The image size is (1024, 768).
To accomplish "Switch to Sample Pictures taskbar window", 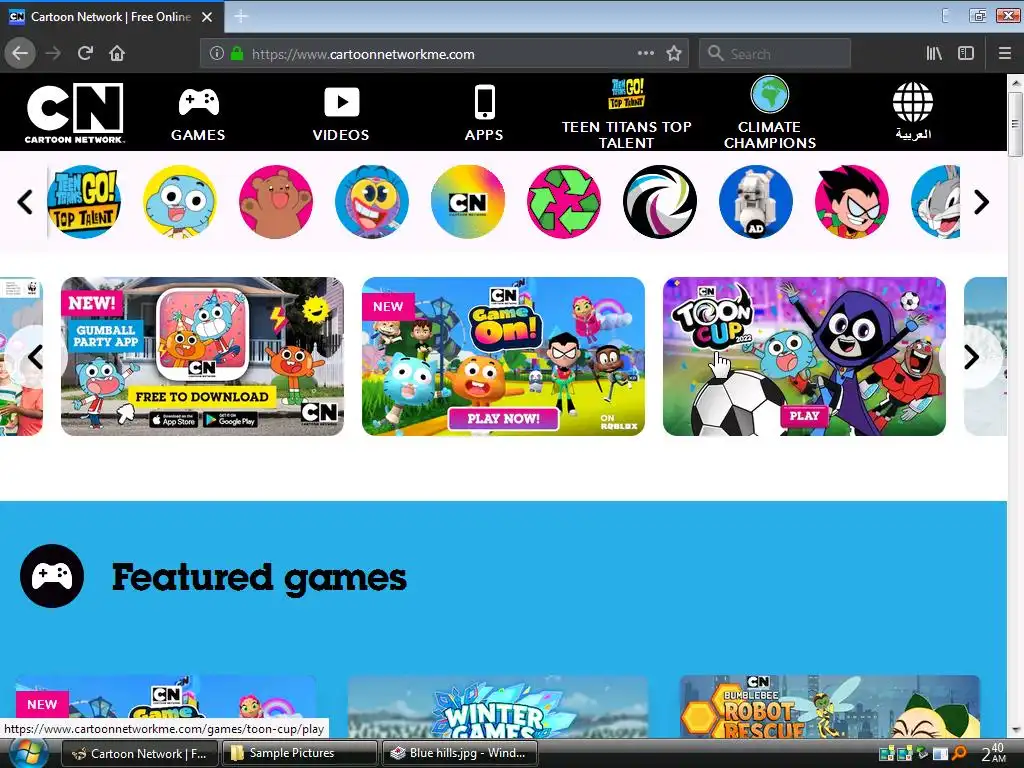I will tap(300, 753).
